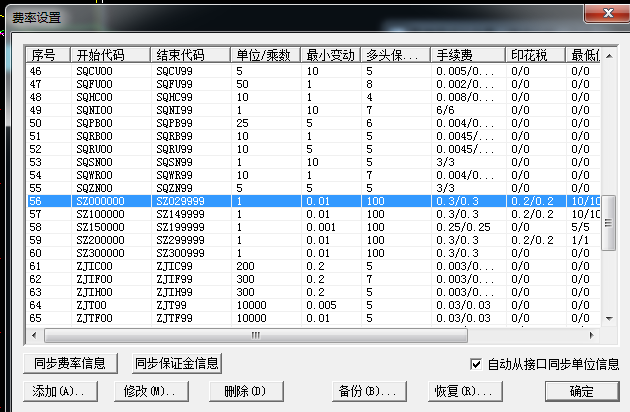Click the vertical scrollbar up arrow
630x412 pixels.
608,55
